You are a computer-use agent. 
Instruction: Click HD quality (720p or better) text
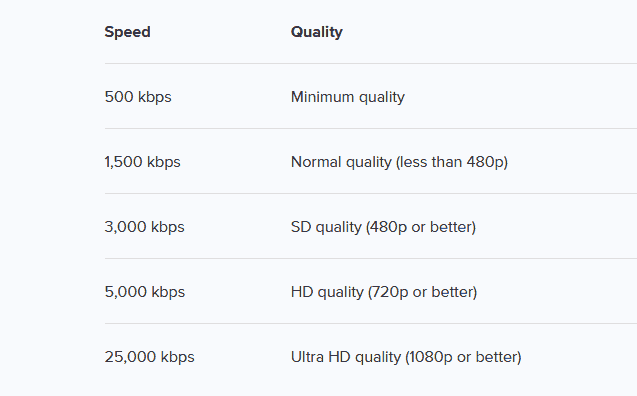384,292
